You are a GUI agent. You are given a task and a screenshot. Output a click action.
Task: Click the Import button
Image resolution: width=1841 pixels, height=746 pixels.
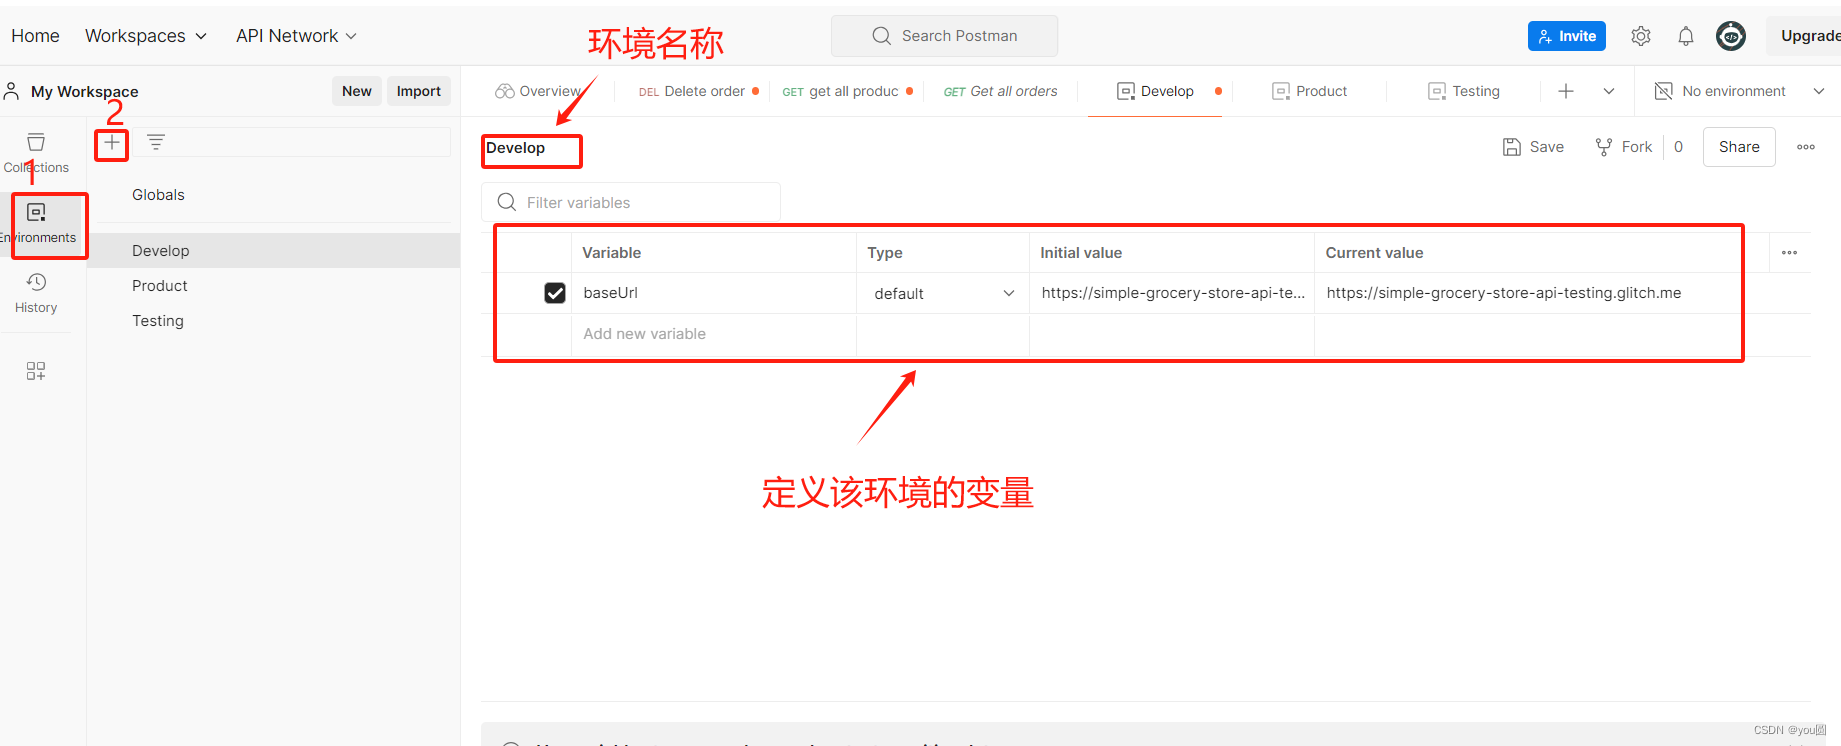tap(419, 91)
